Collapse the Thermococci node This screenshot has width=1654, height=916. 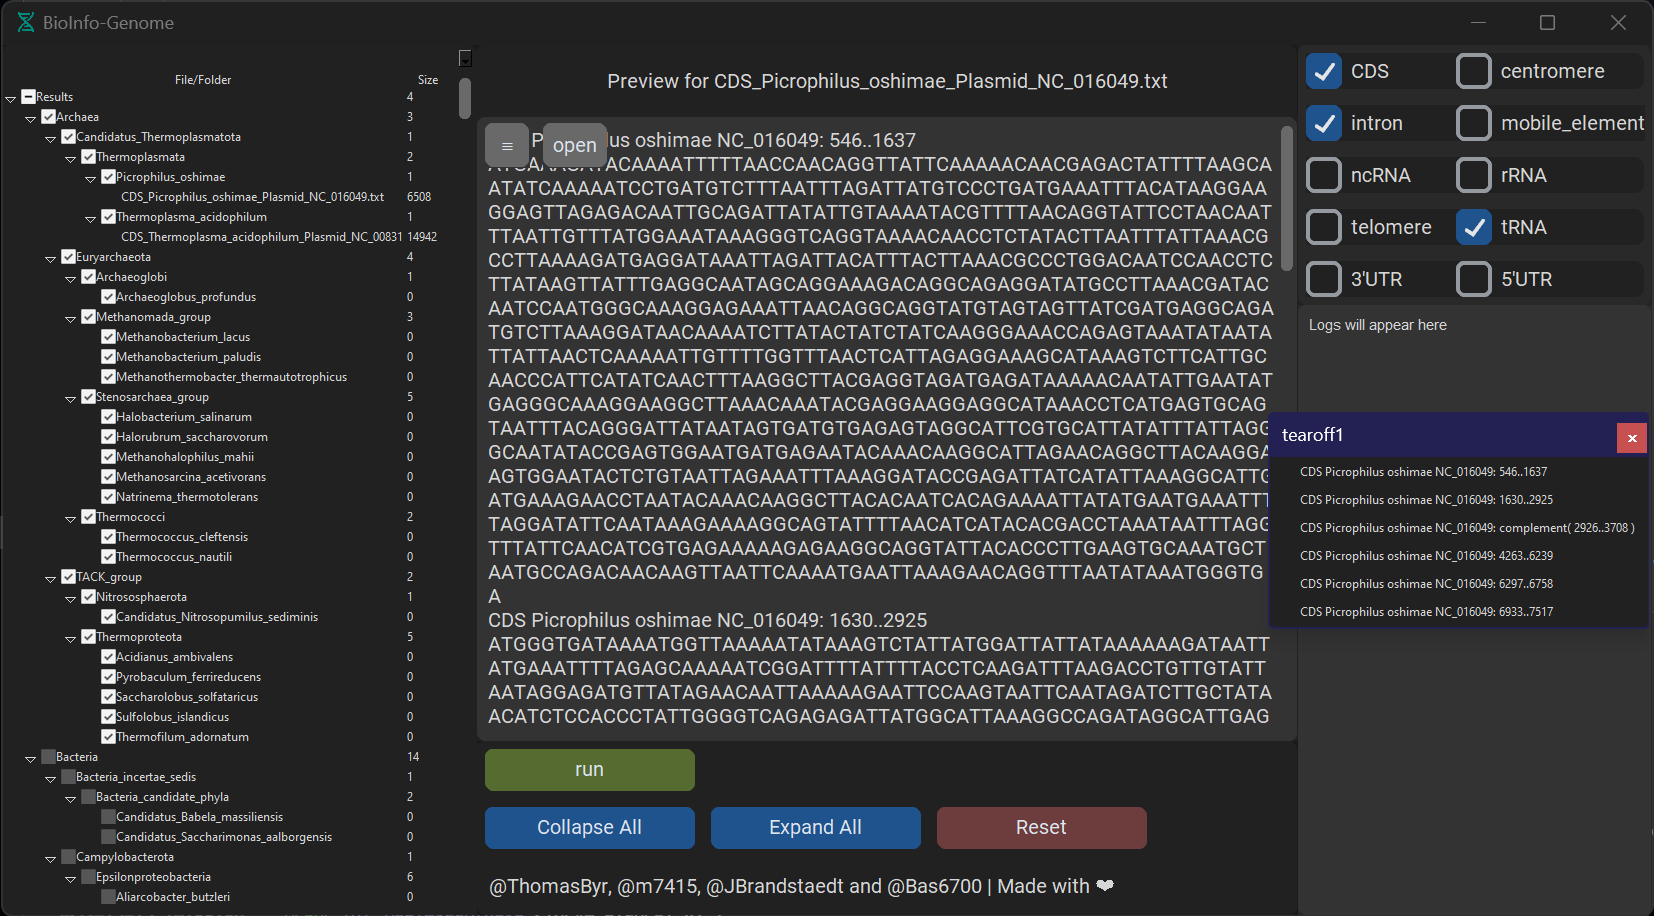71,518
